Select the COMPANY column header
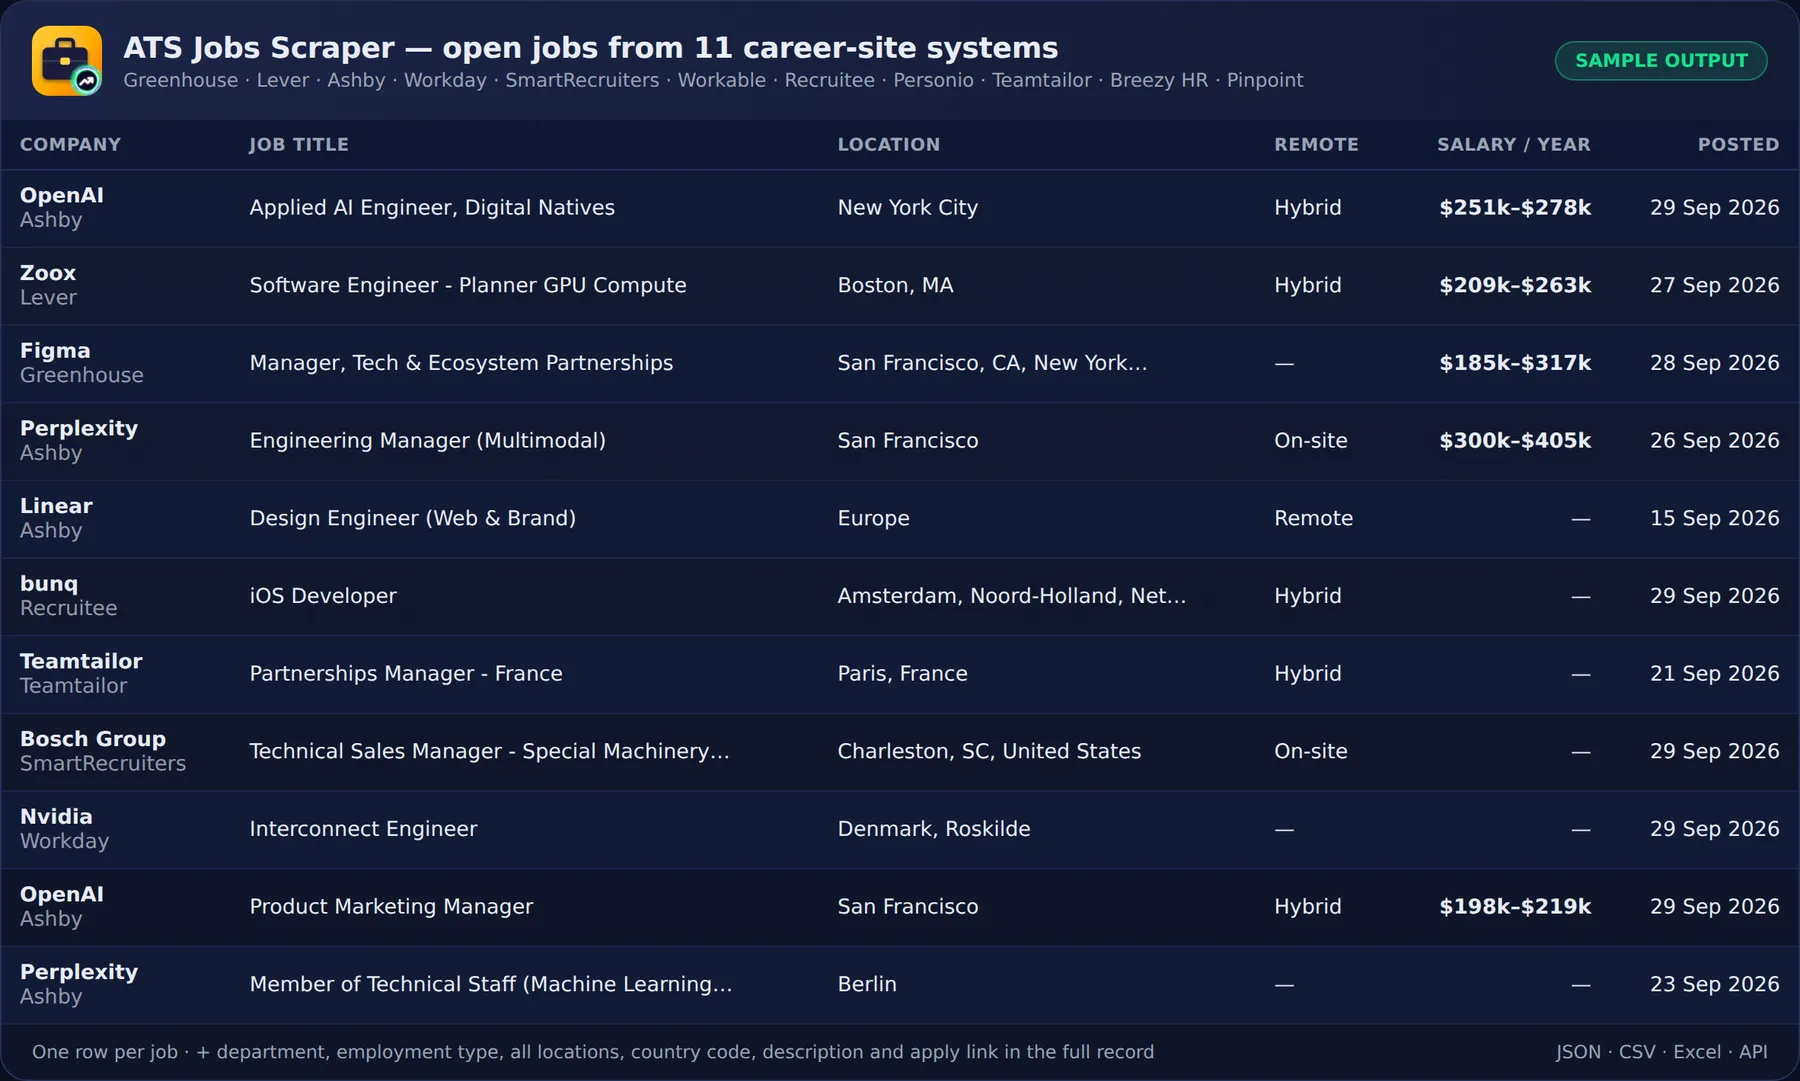The height and width of the screenshot is (1081, 1800). point(70,145)
